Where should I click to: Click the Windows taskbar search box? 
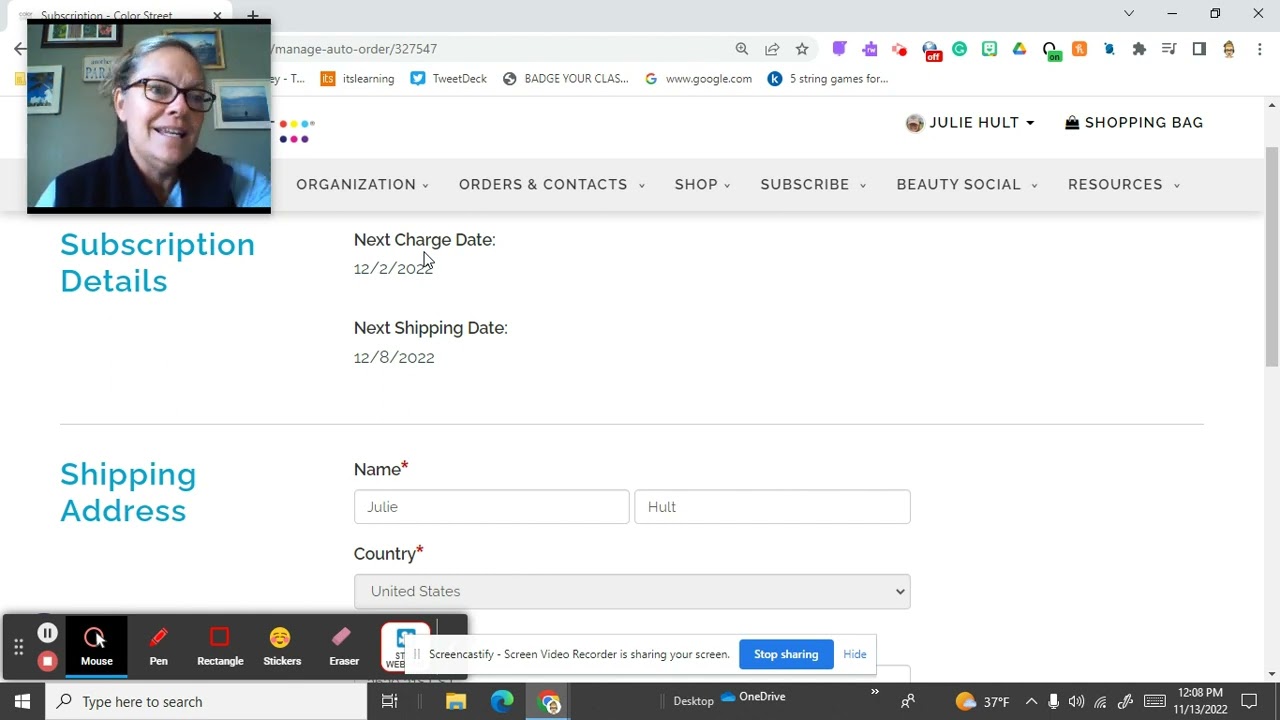tap(207, 702)
